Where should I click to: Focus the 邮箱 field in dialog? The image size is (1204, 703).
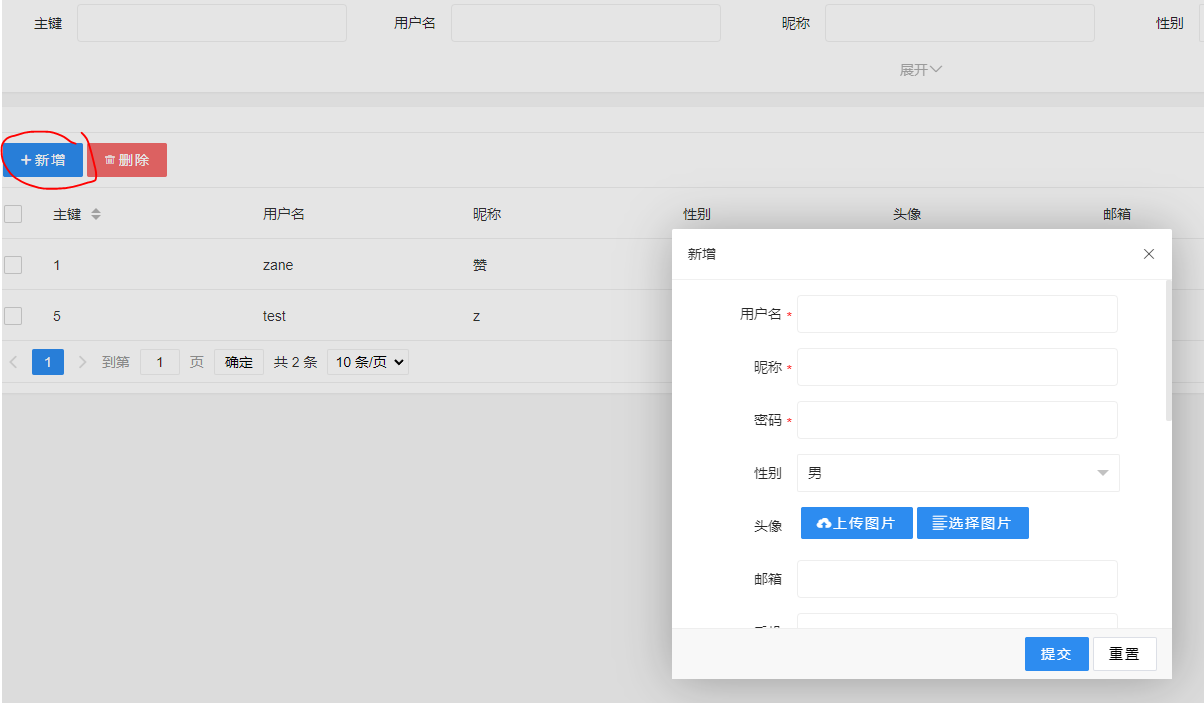[x=957, y=579]
